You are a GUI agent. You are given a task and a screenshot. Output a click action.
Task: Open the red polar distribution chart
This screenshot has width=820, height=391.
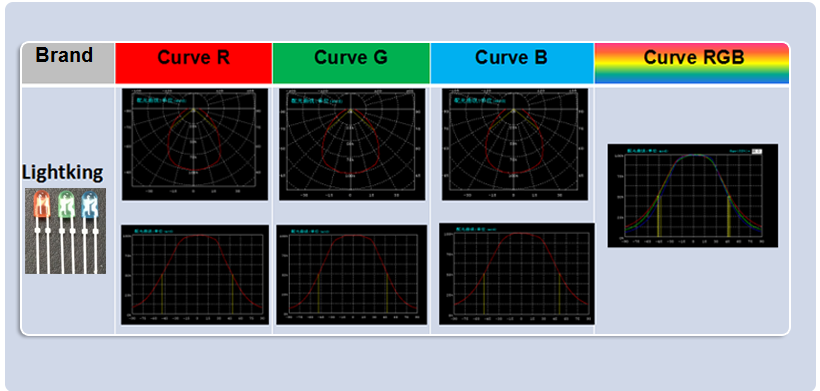(x=195, y=144)
